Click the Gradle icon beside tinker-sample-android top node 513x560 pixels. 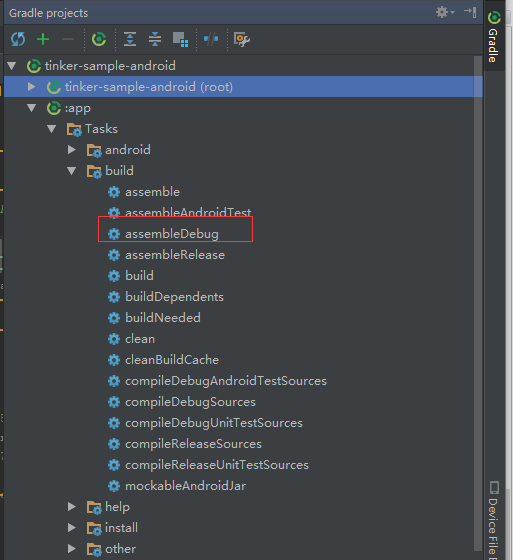click(34, 66)
